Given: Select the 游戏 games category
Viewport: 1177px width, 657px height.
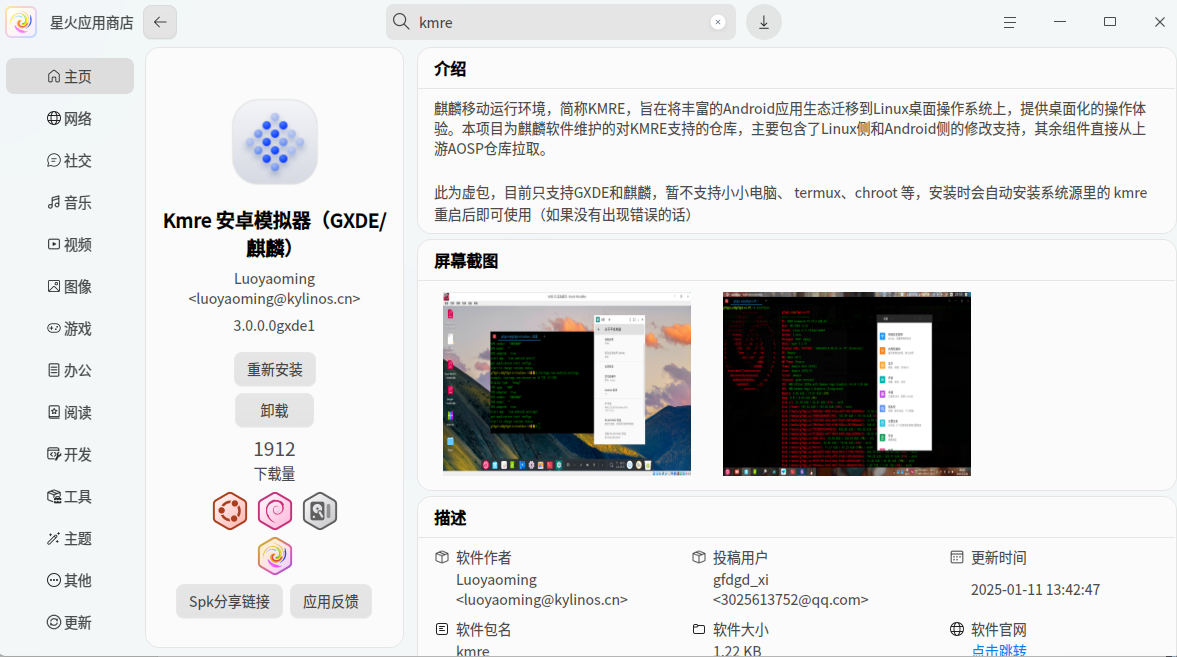Looking at the screenshot, I should pos(70,329).
